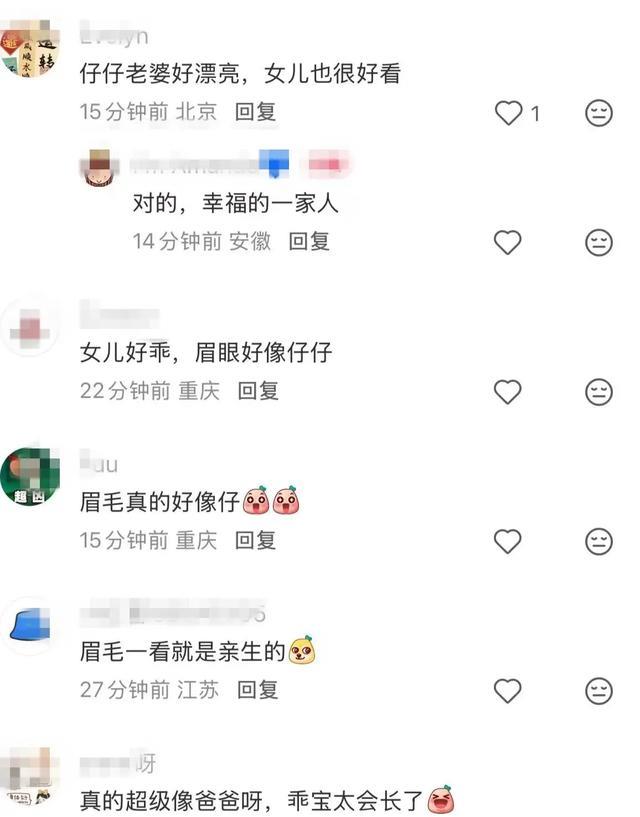Open the avatar of the 北京 commenter
This screenshot has width=640, height=817.
(29, 48)
